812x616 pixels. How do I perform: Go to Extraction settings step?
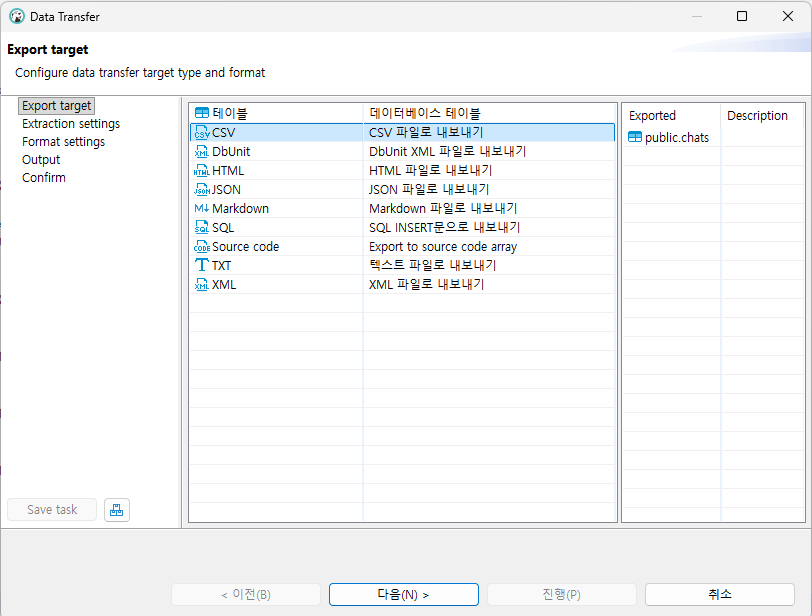(71, 124)
